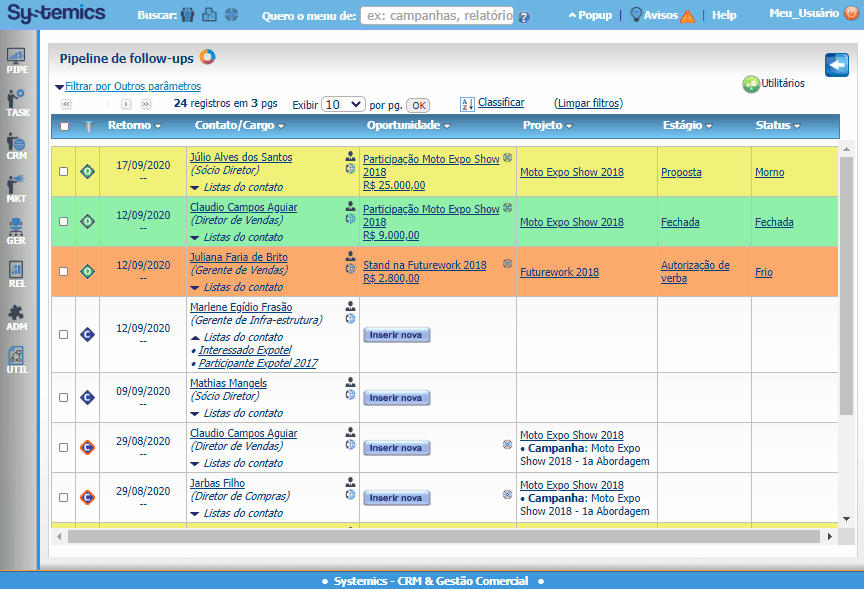This screenshot has height=589, width=864.
Task: Go to the CRM sidebar icon
Action: coord(17,147)
